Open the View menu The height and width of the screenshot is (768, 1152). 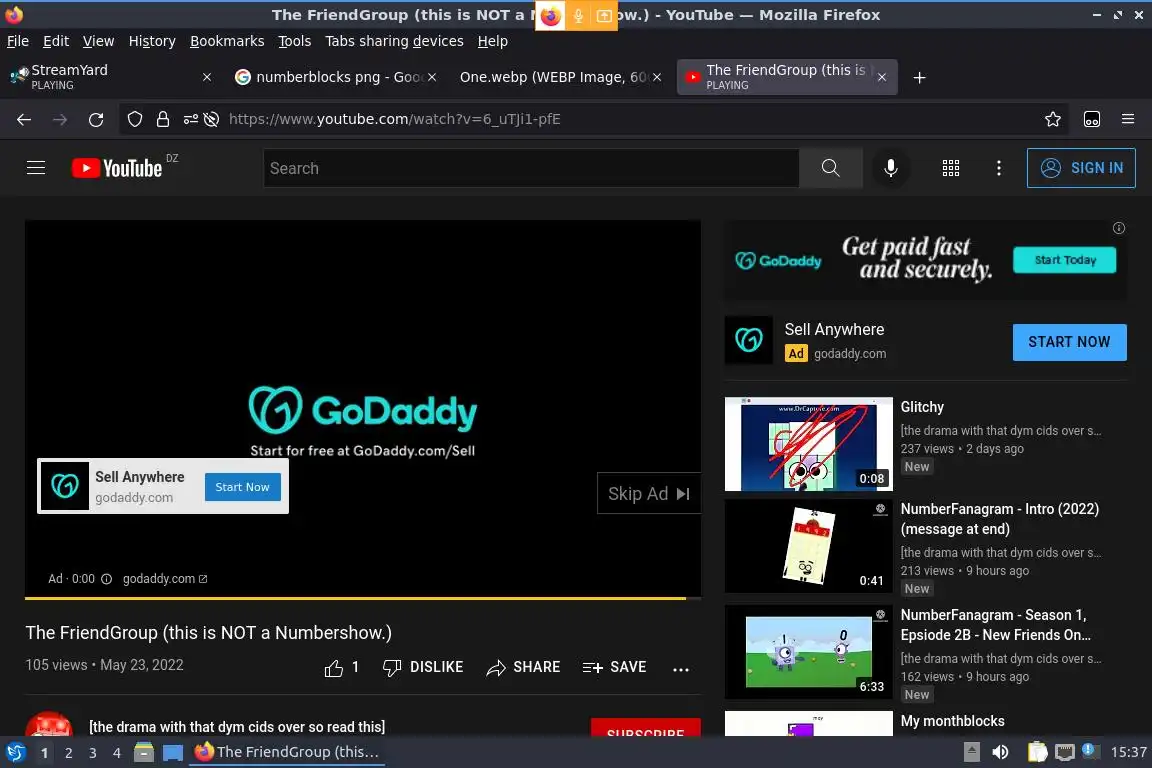point(98,41)
